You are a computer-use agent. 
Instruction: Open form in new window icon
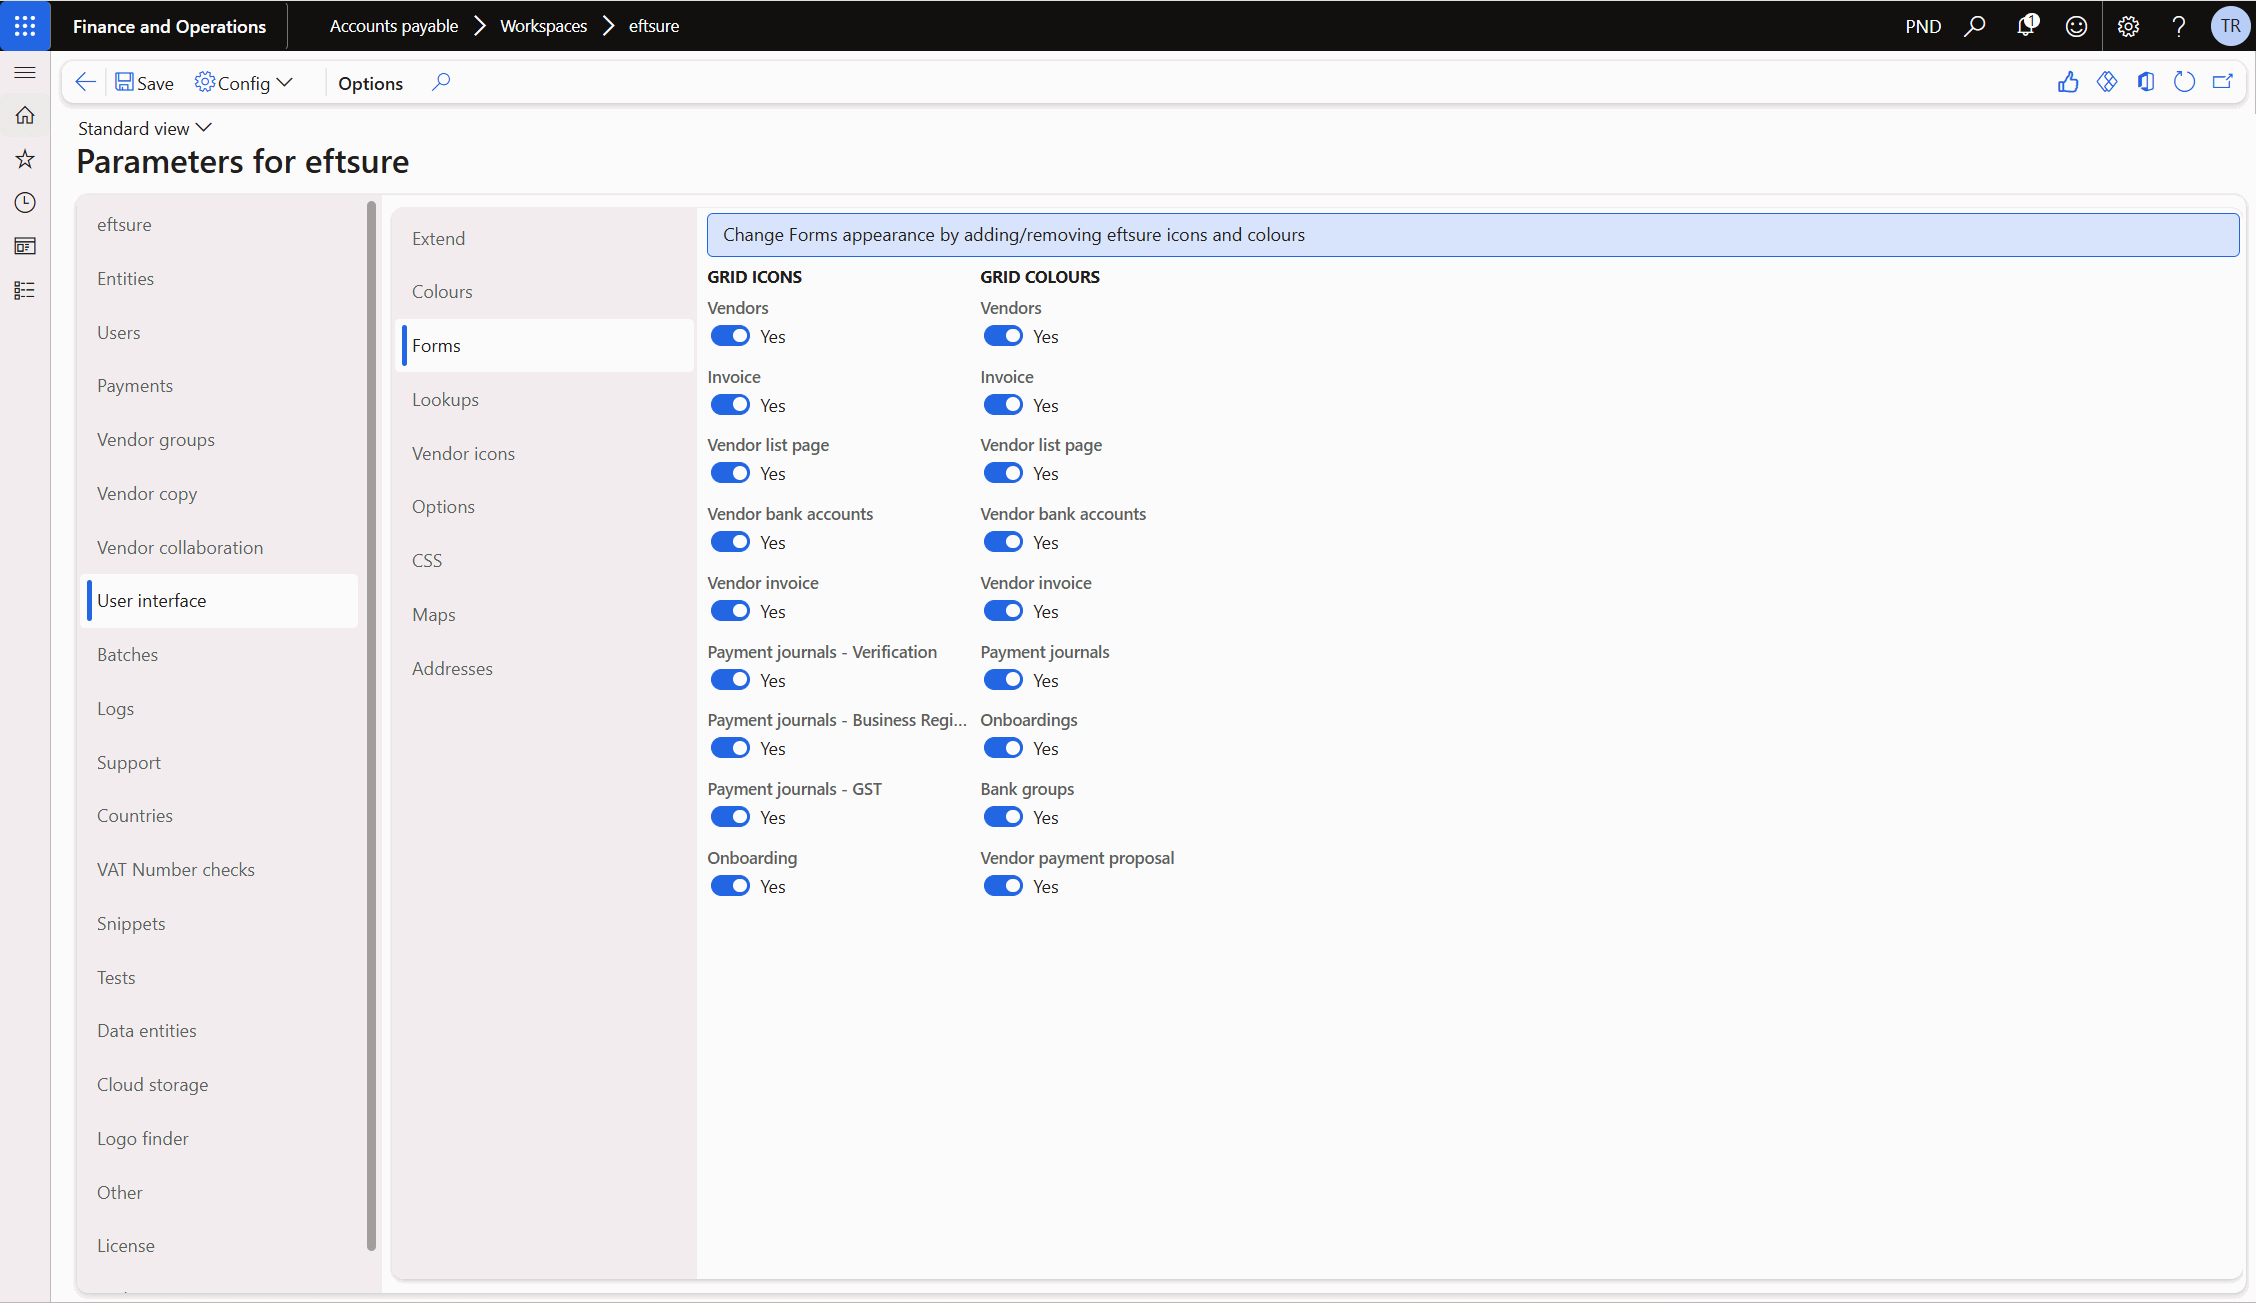pyautogui.click(x=2223, y=83)
